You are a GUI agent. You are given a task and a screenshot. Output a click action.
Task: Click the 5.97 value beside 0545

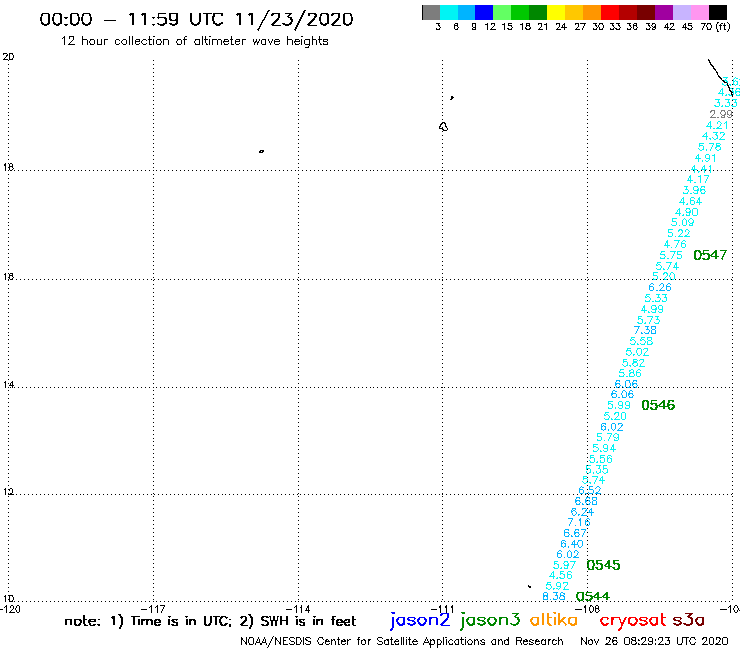tap(564, 566)
